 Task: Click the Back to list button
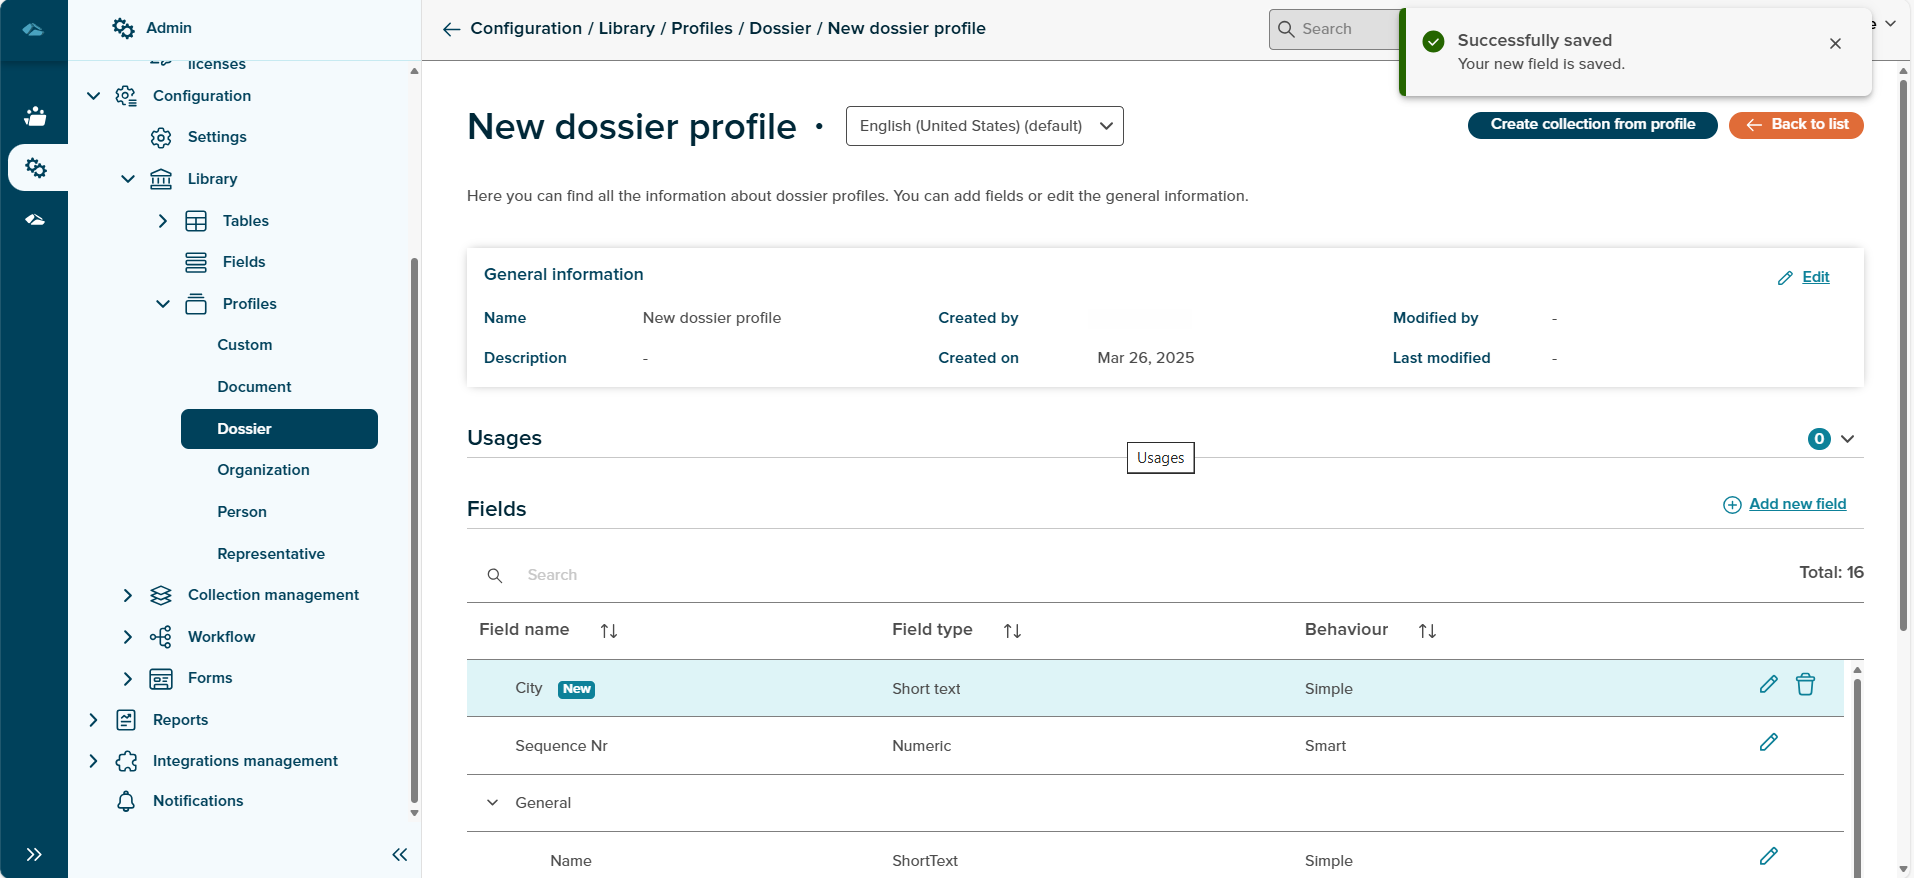1796,125
